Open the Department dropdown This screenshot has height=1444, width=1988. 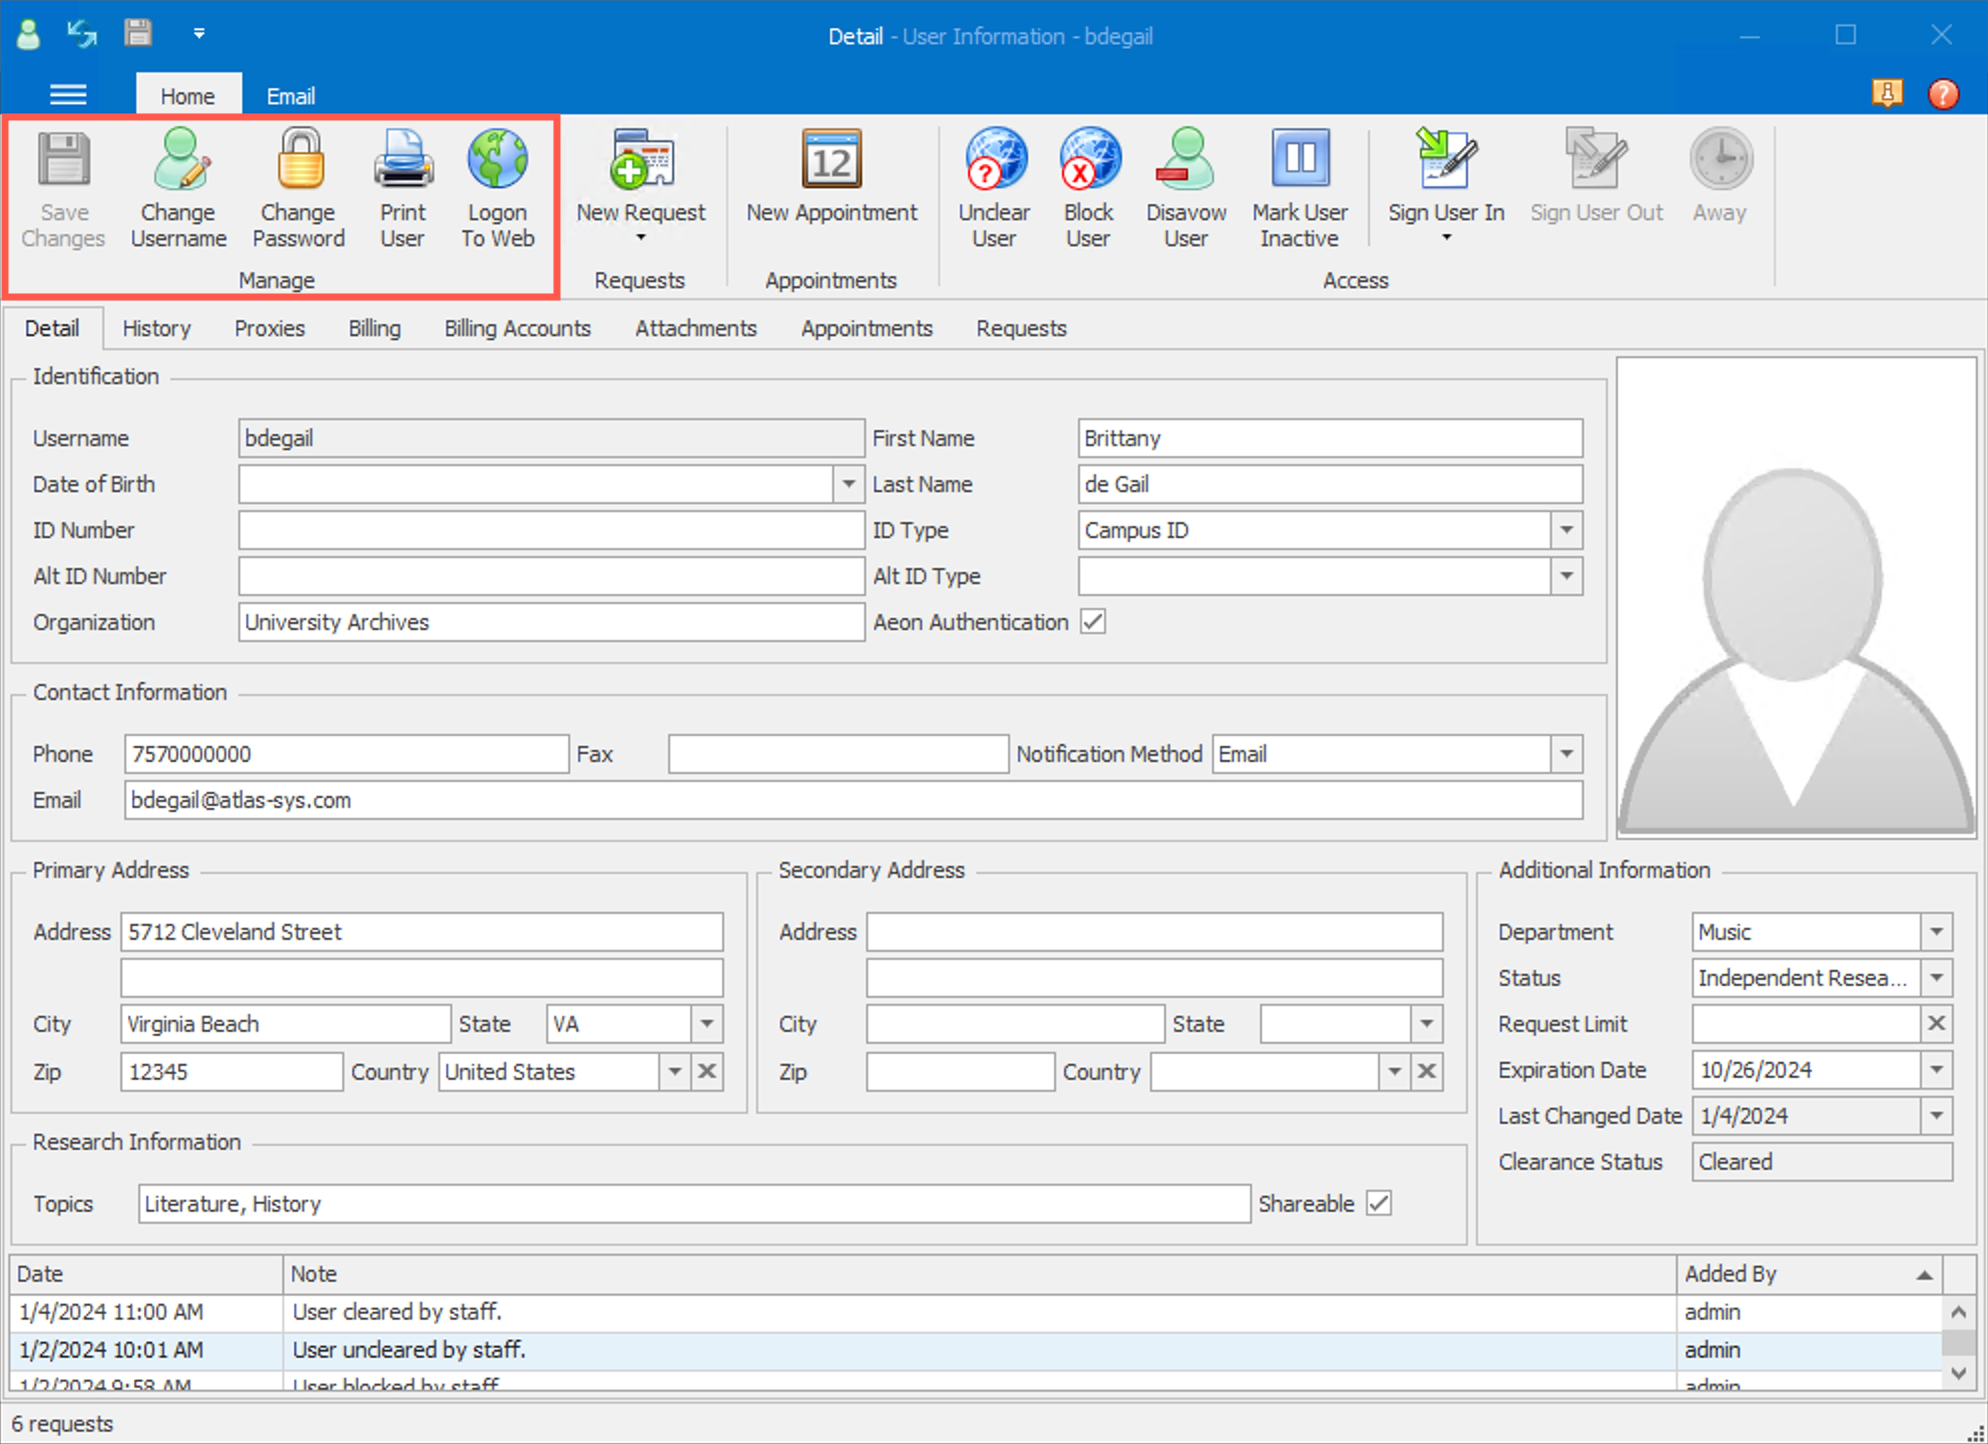pos(1938,931)
